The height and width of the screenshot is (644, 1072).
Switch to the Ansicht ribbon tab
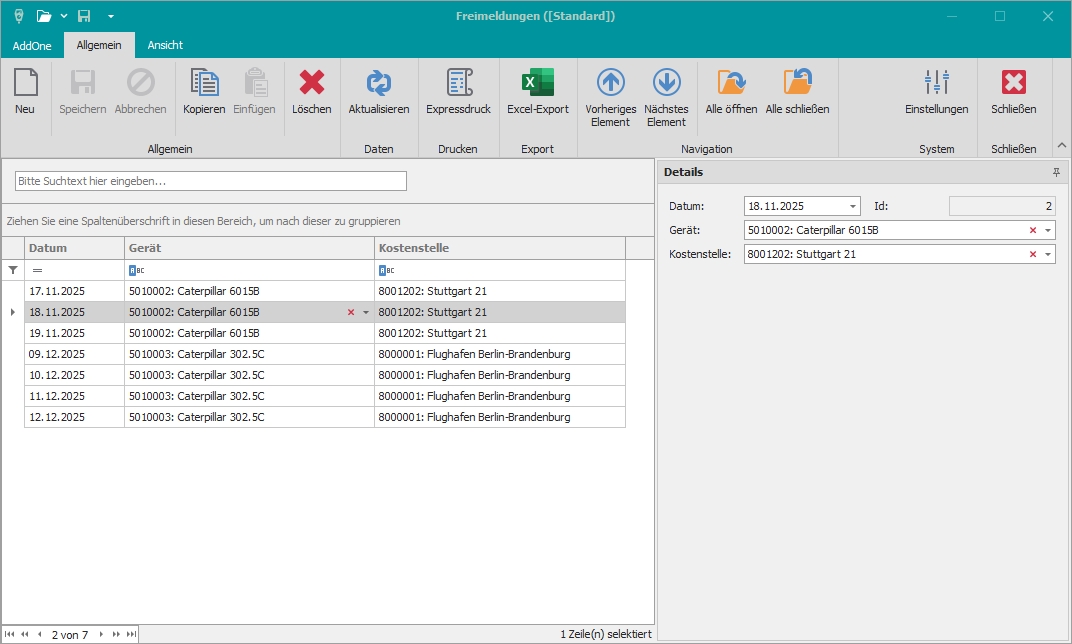coord(165,45)
